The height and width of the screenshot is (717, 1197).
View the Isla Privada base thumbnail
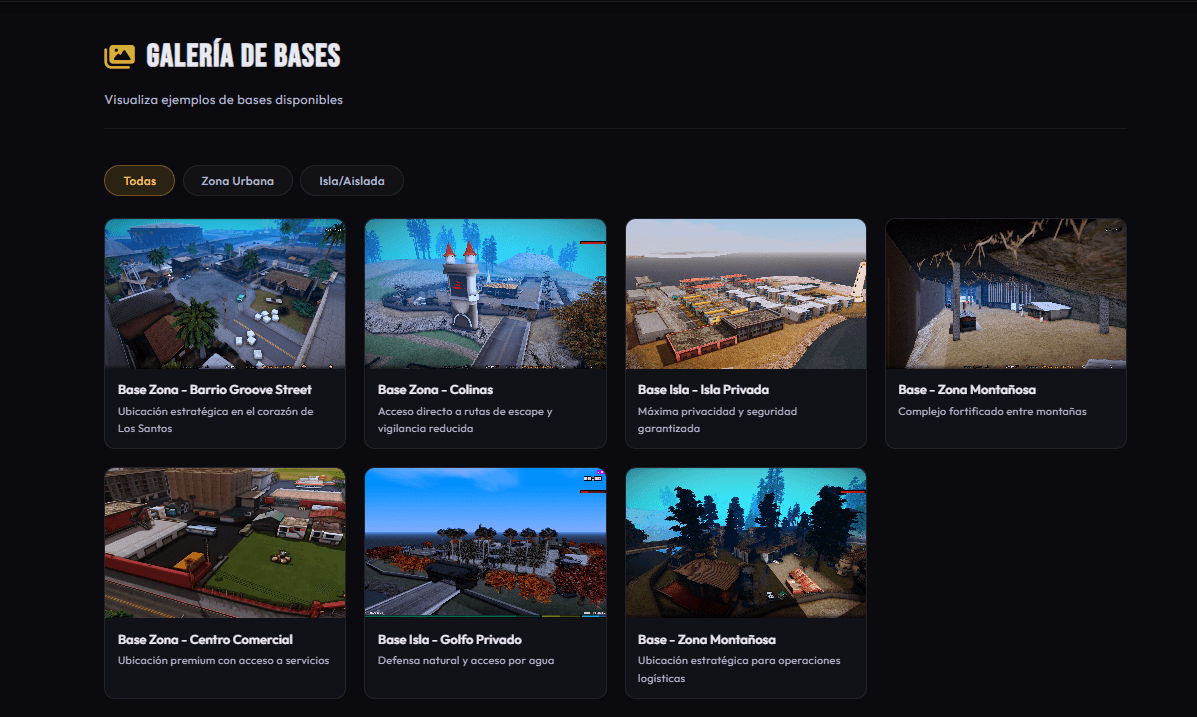[x=746, y=294]
